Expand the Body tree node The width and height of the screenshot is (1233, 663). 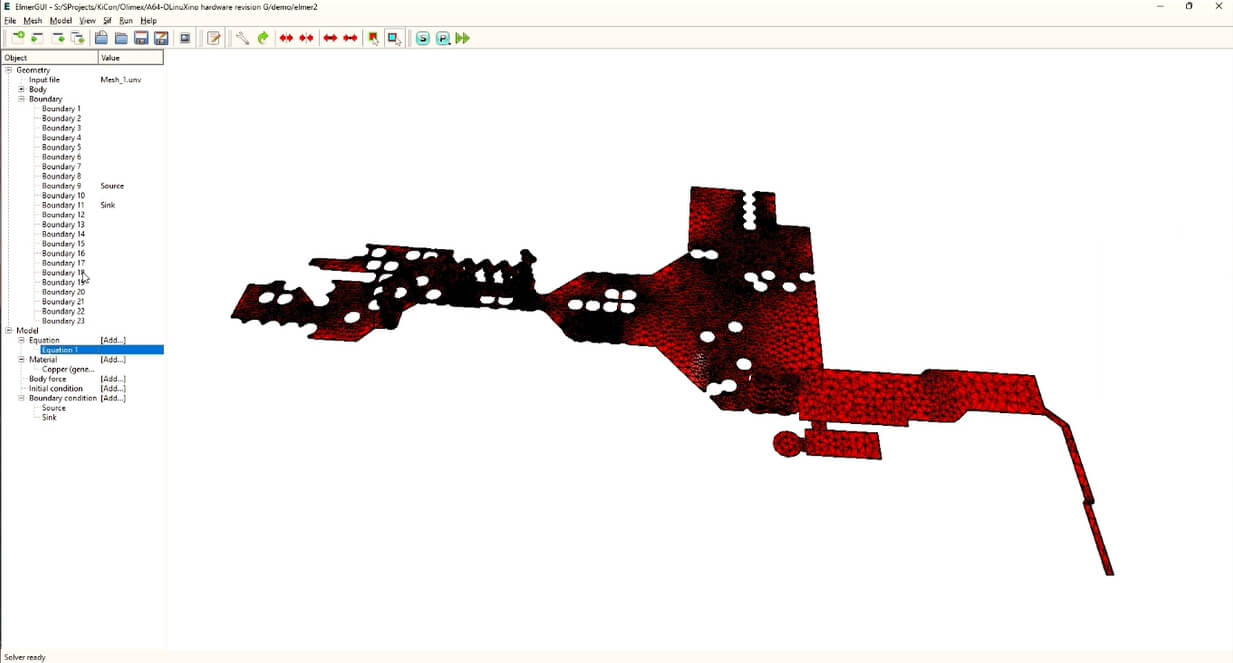tap(21, 90)
